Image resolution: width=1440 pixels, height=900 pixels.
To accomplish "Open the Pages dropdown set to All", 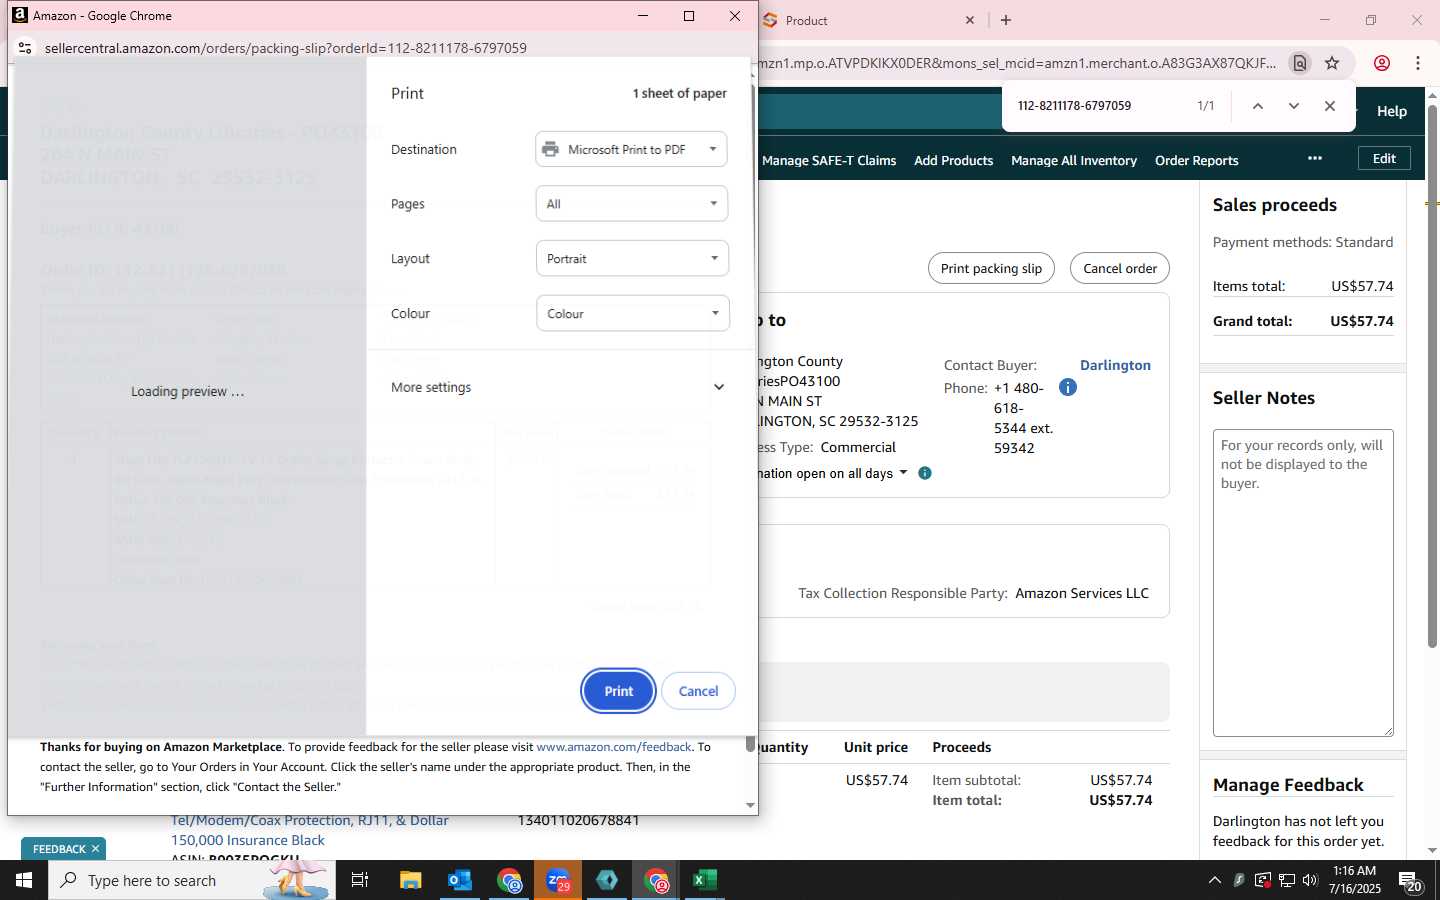I will point(631,204).
